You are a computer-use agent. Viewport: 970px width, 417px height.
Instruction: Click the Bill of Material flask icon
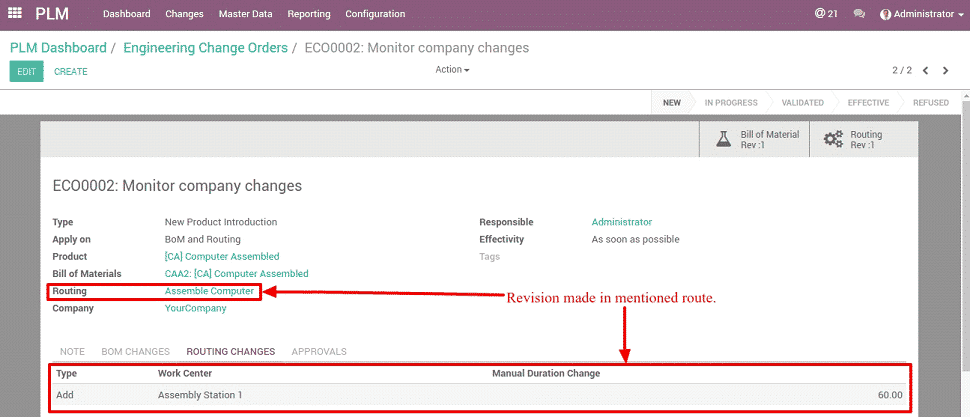pos(724,140)
